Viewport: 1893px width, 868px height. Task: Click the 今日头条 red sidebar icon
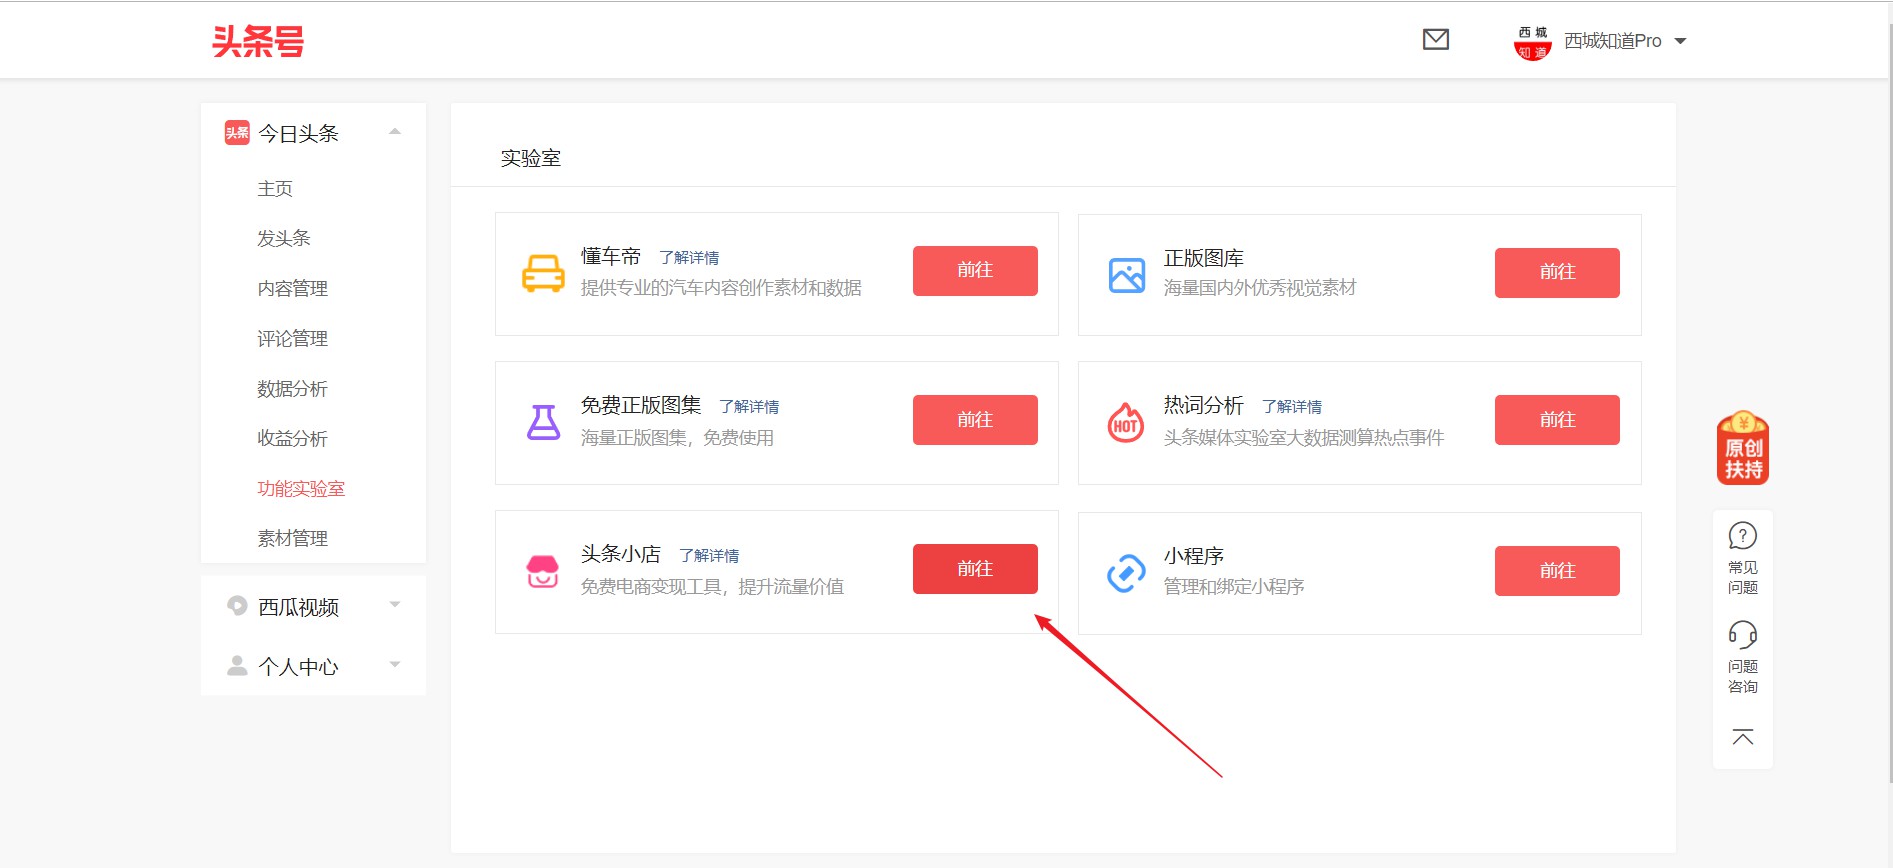(237, 133)
